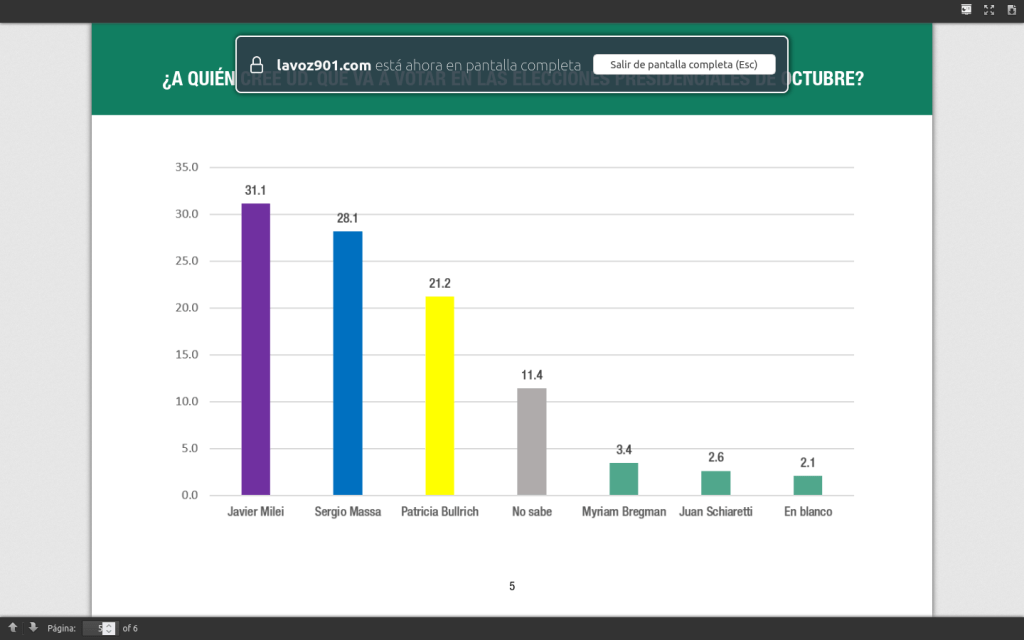Click the Juan Schiaretti axis label
Screen dimensions: 1024x640
(x=715, y=512)
